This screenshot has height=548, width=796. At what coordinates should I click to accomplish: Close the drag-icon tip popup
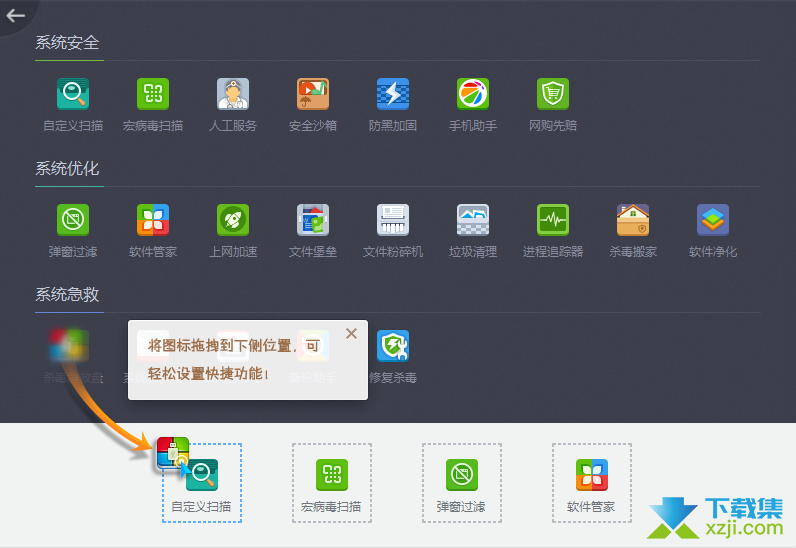point(351,334)
